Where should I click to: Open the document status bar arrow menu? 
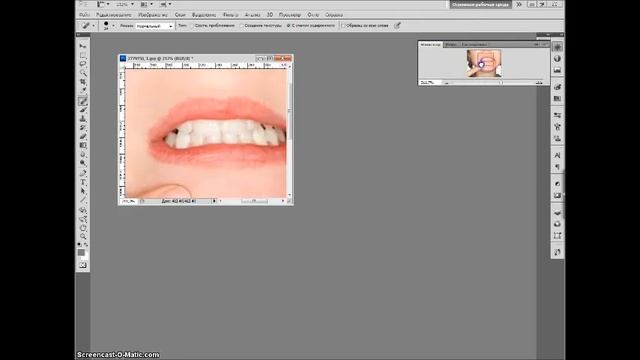(x=214, y=201)
